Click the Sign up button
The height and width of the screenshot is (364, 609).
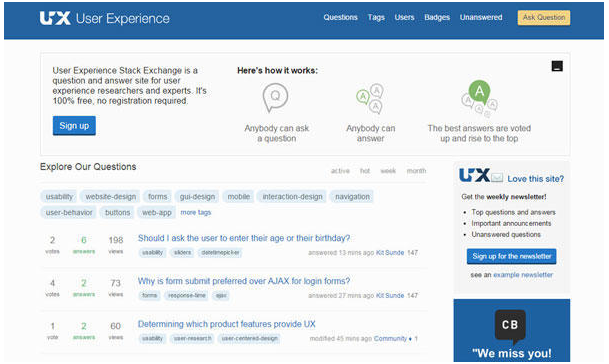tap(74, 125)
